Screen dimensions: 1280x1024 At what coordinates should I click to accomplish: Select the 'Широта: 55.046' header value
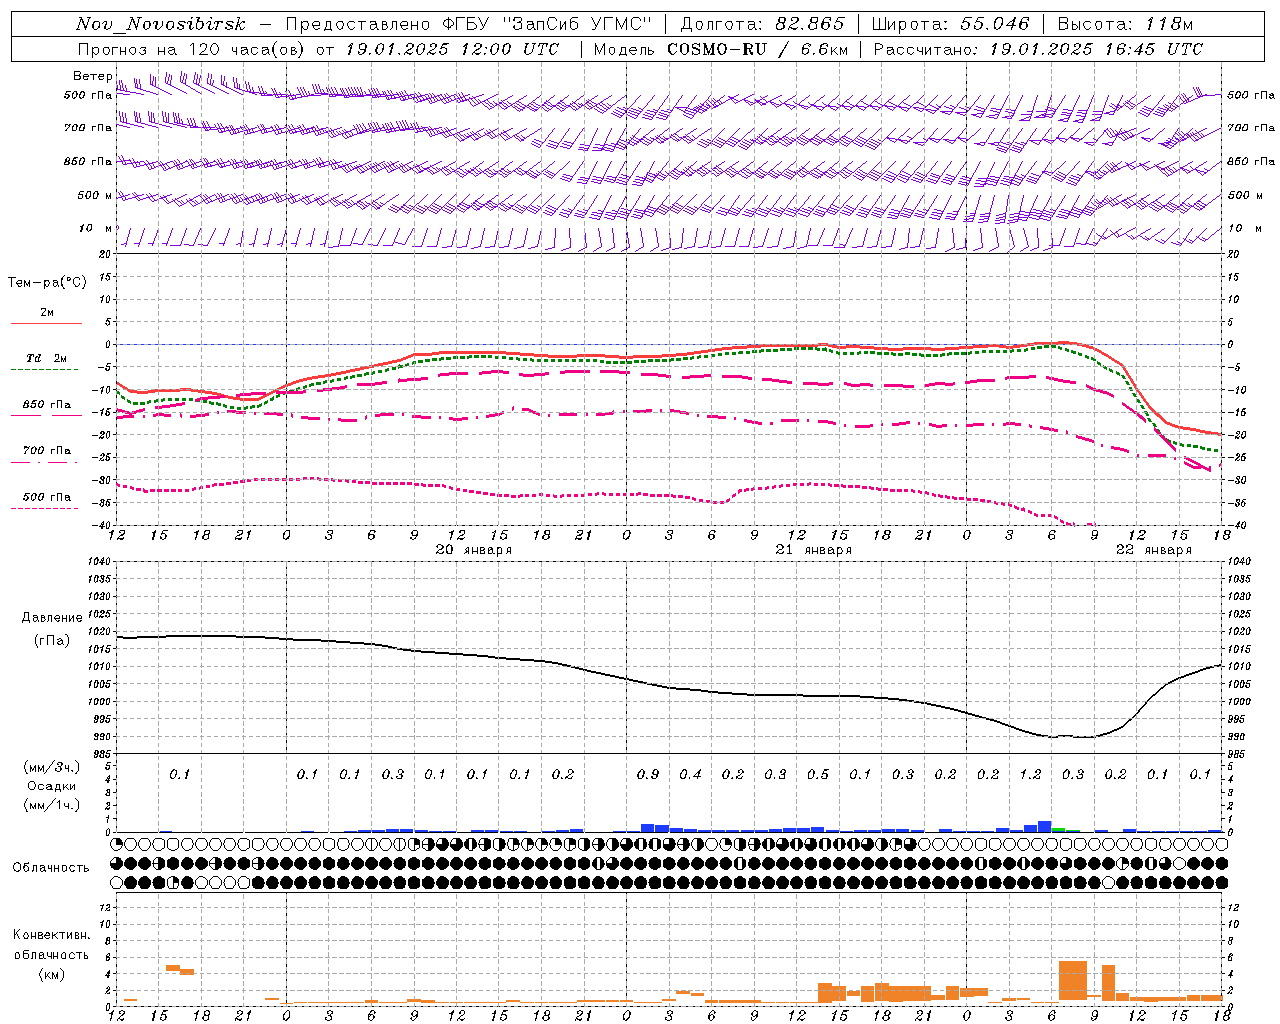pyautogui.click(x=950, y=24)
